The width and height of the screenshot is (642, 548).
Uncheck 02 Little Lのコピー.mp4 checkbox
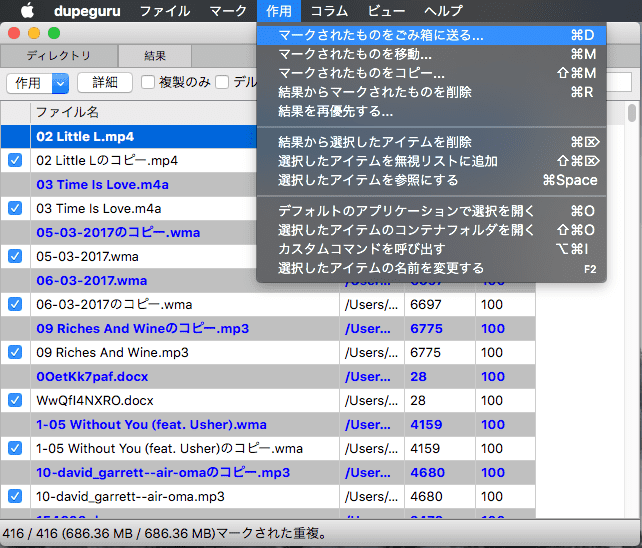pyautogui.click(x=15, y=160)
